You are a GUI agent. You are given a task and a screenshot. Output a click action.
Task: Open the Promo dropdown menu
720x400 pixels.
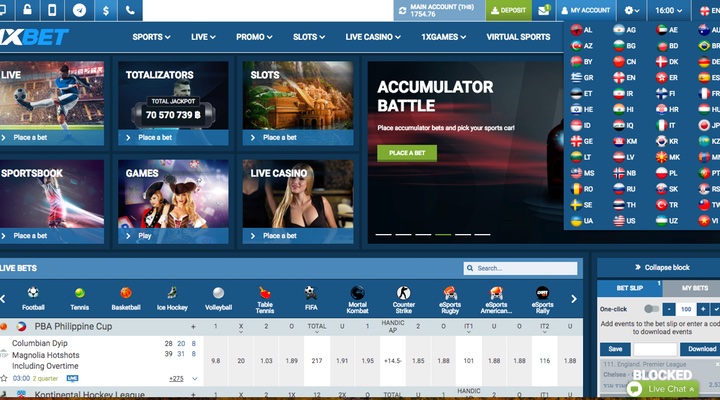pyautogui.click(x=254, y=37)
